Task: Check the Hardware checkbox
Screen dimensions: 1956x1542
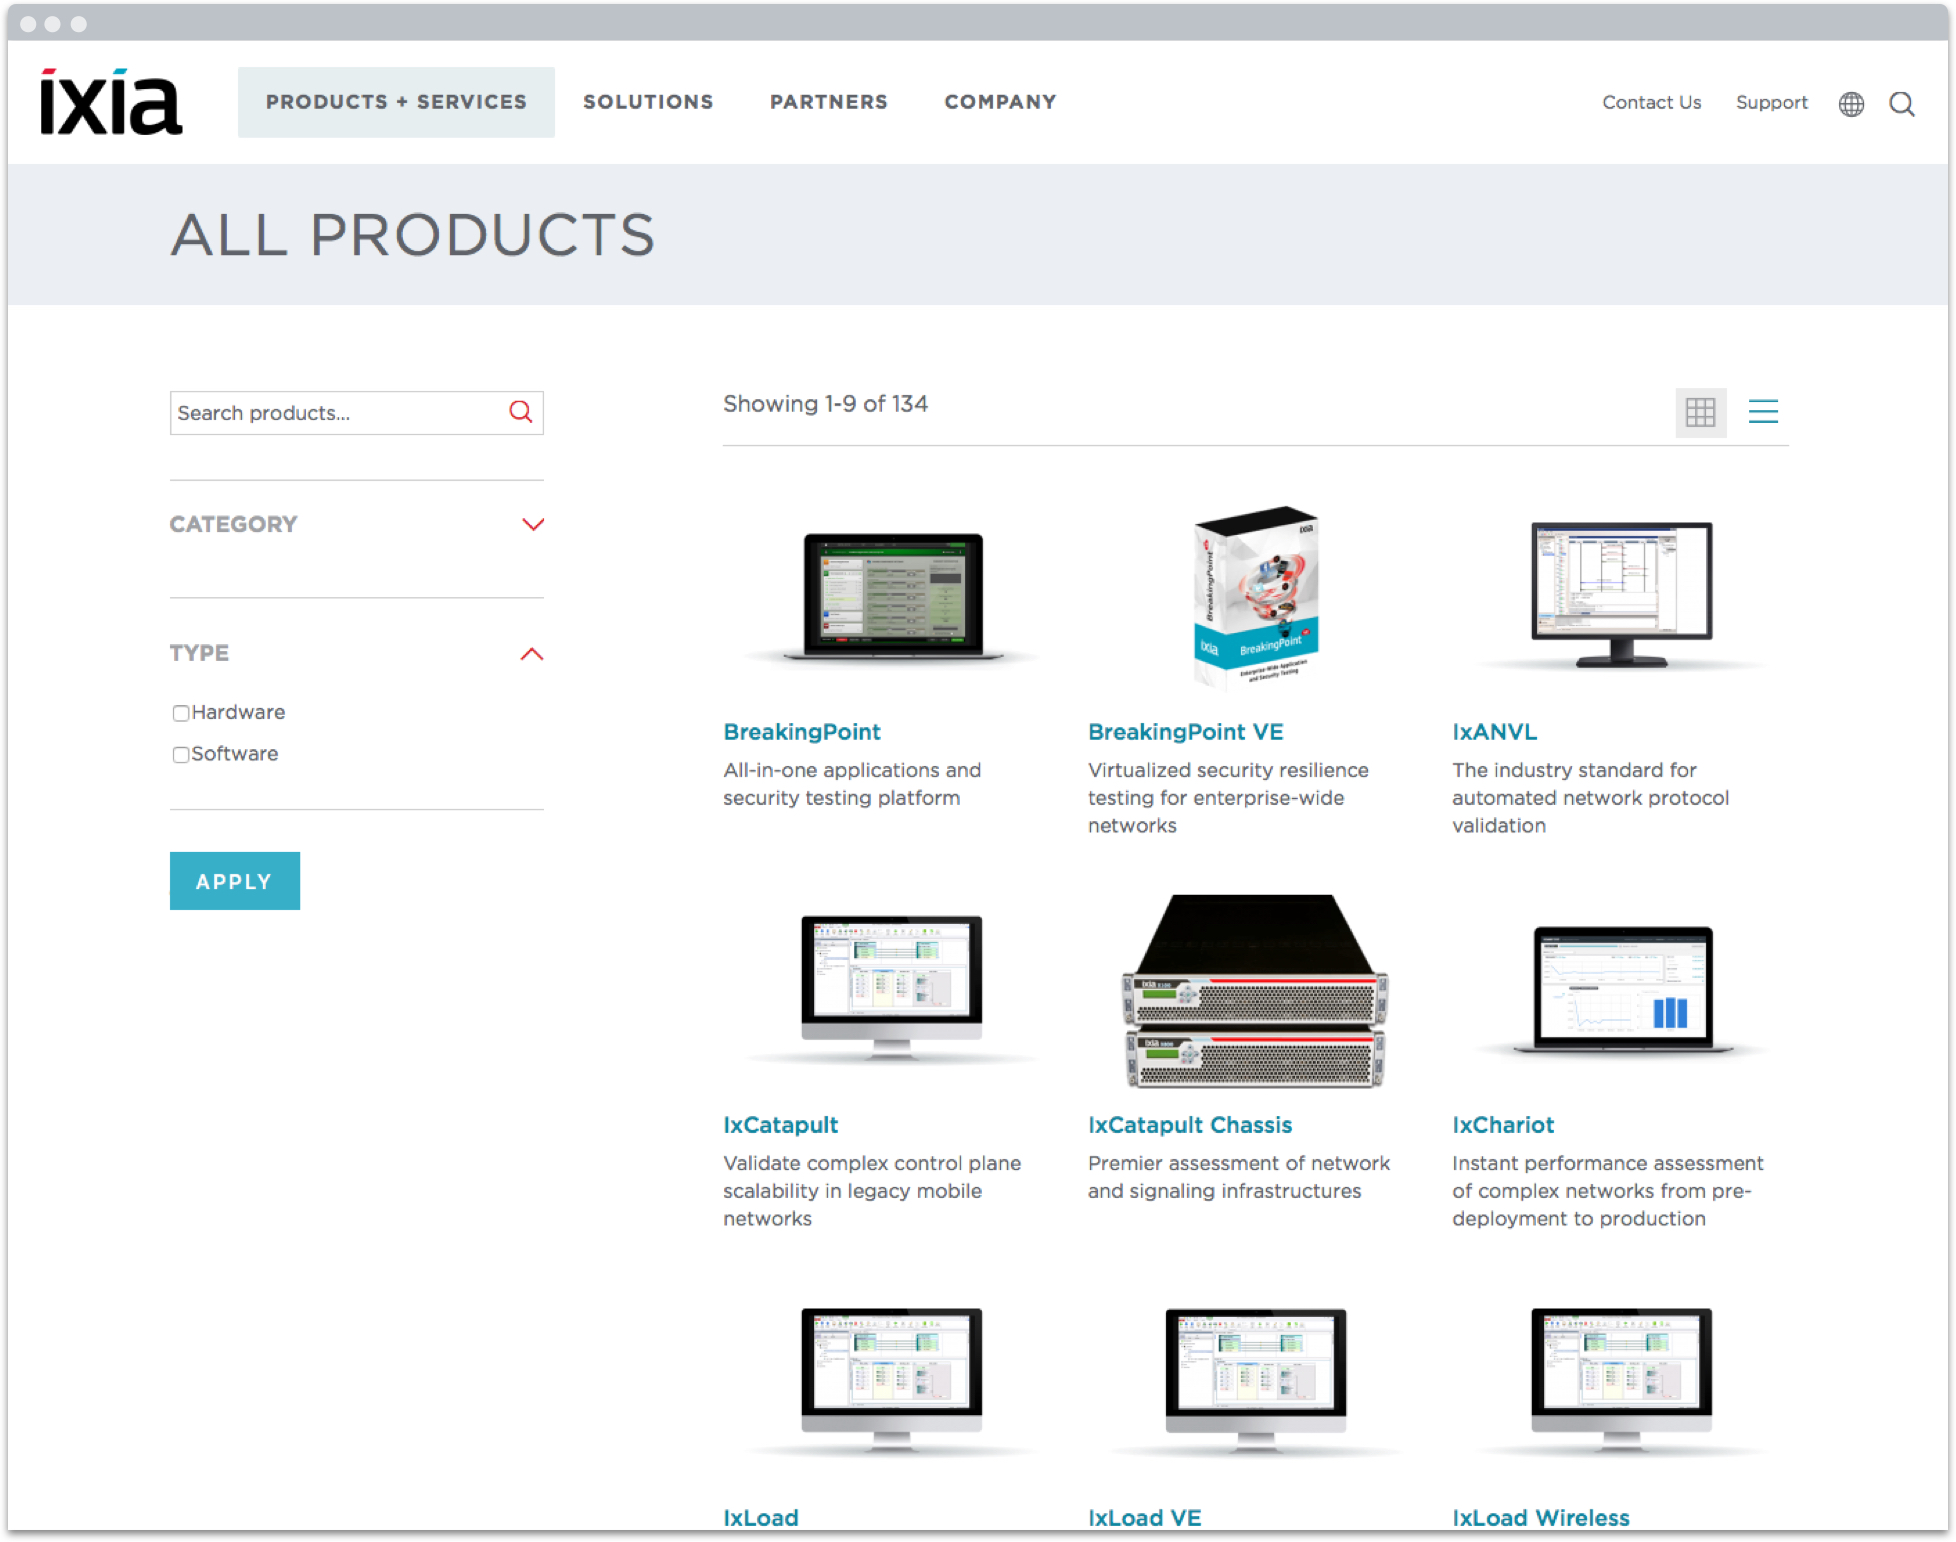Action: click(181, 713)
